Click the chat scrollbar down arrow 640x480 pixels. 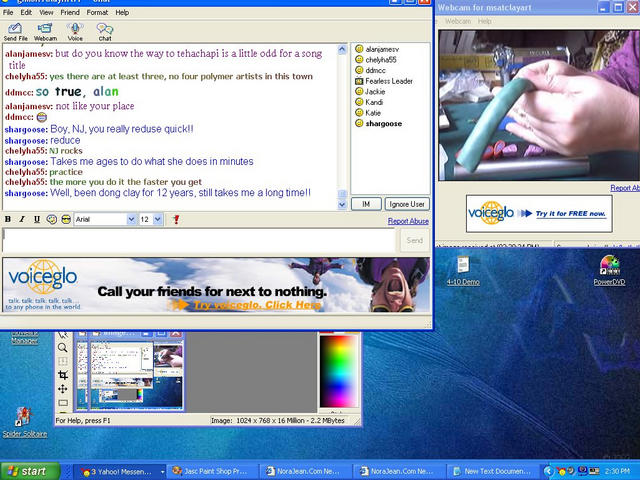pyautogui.click(x=342, y=204)
